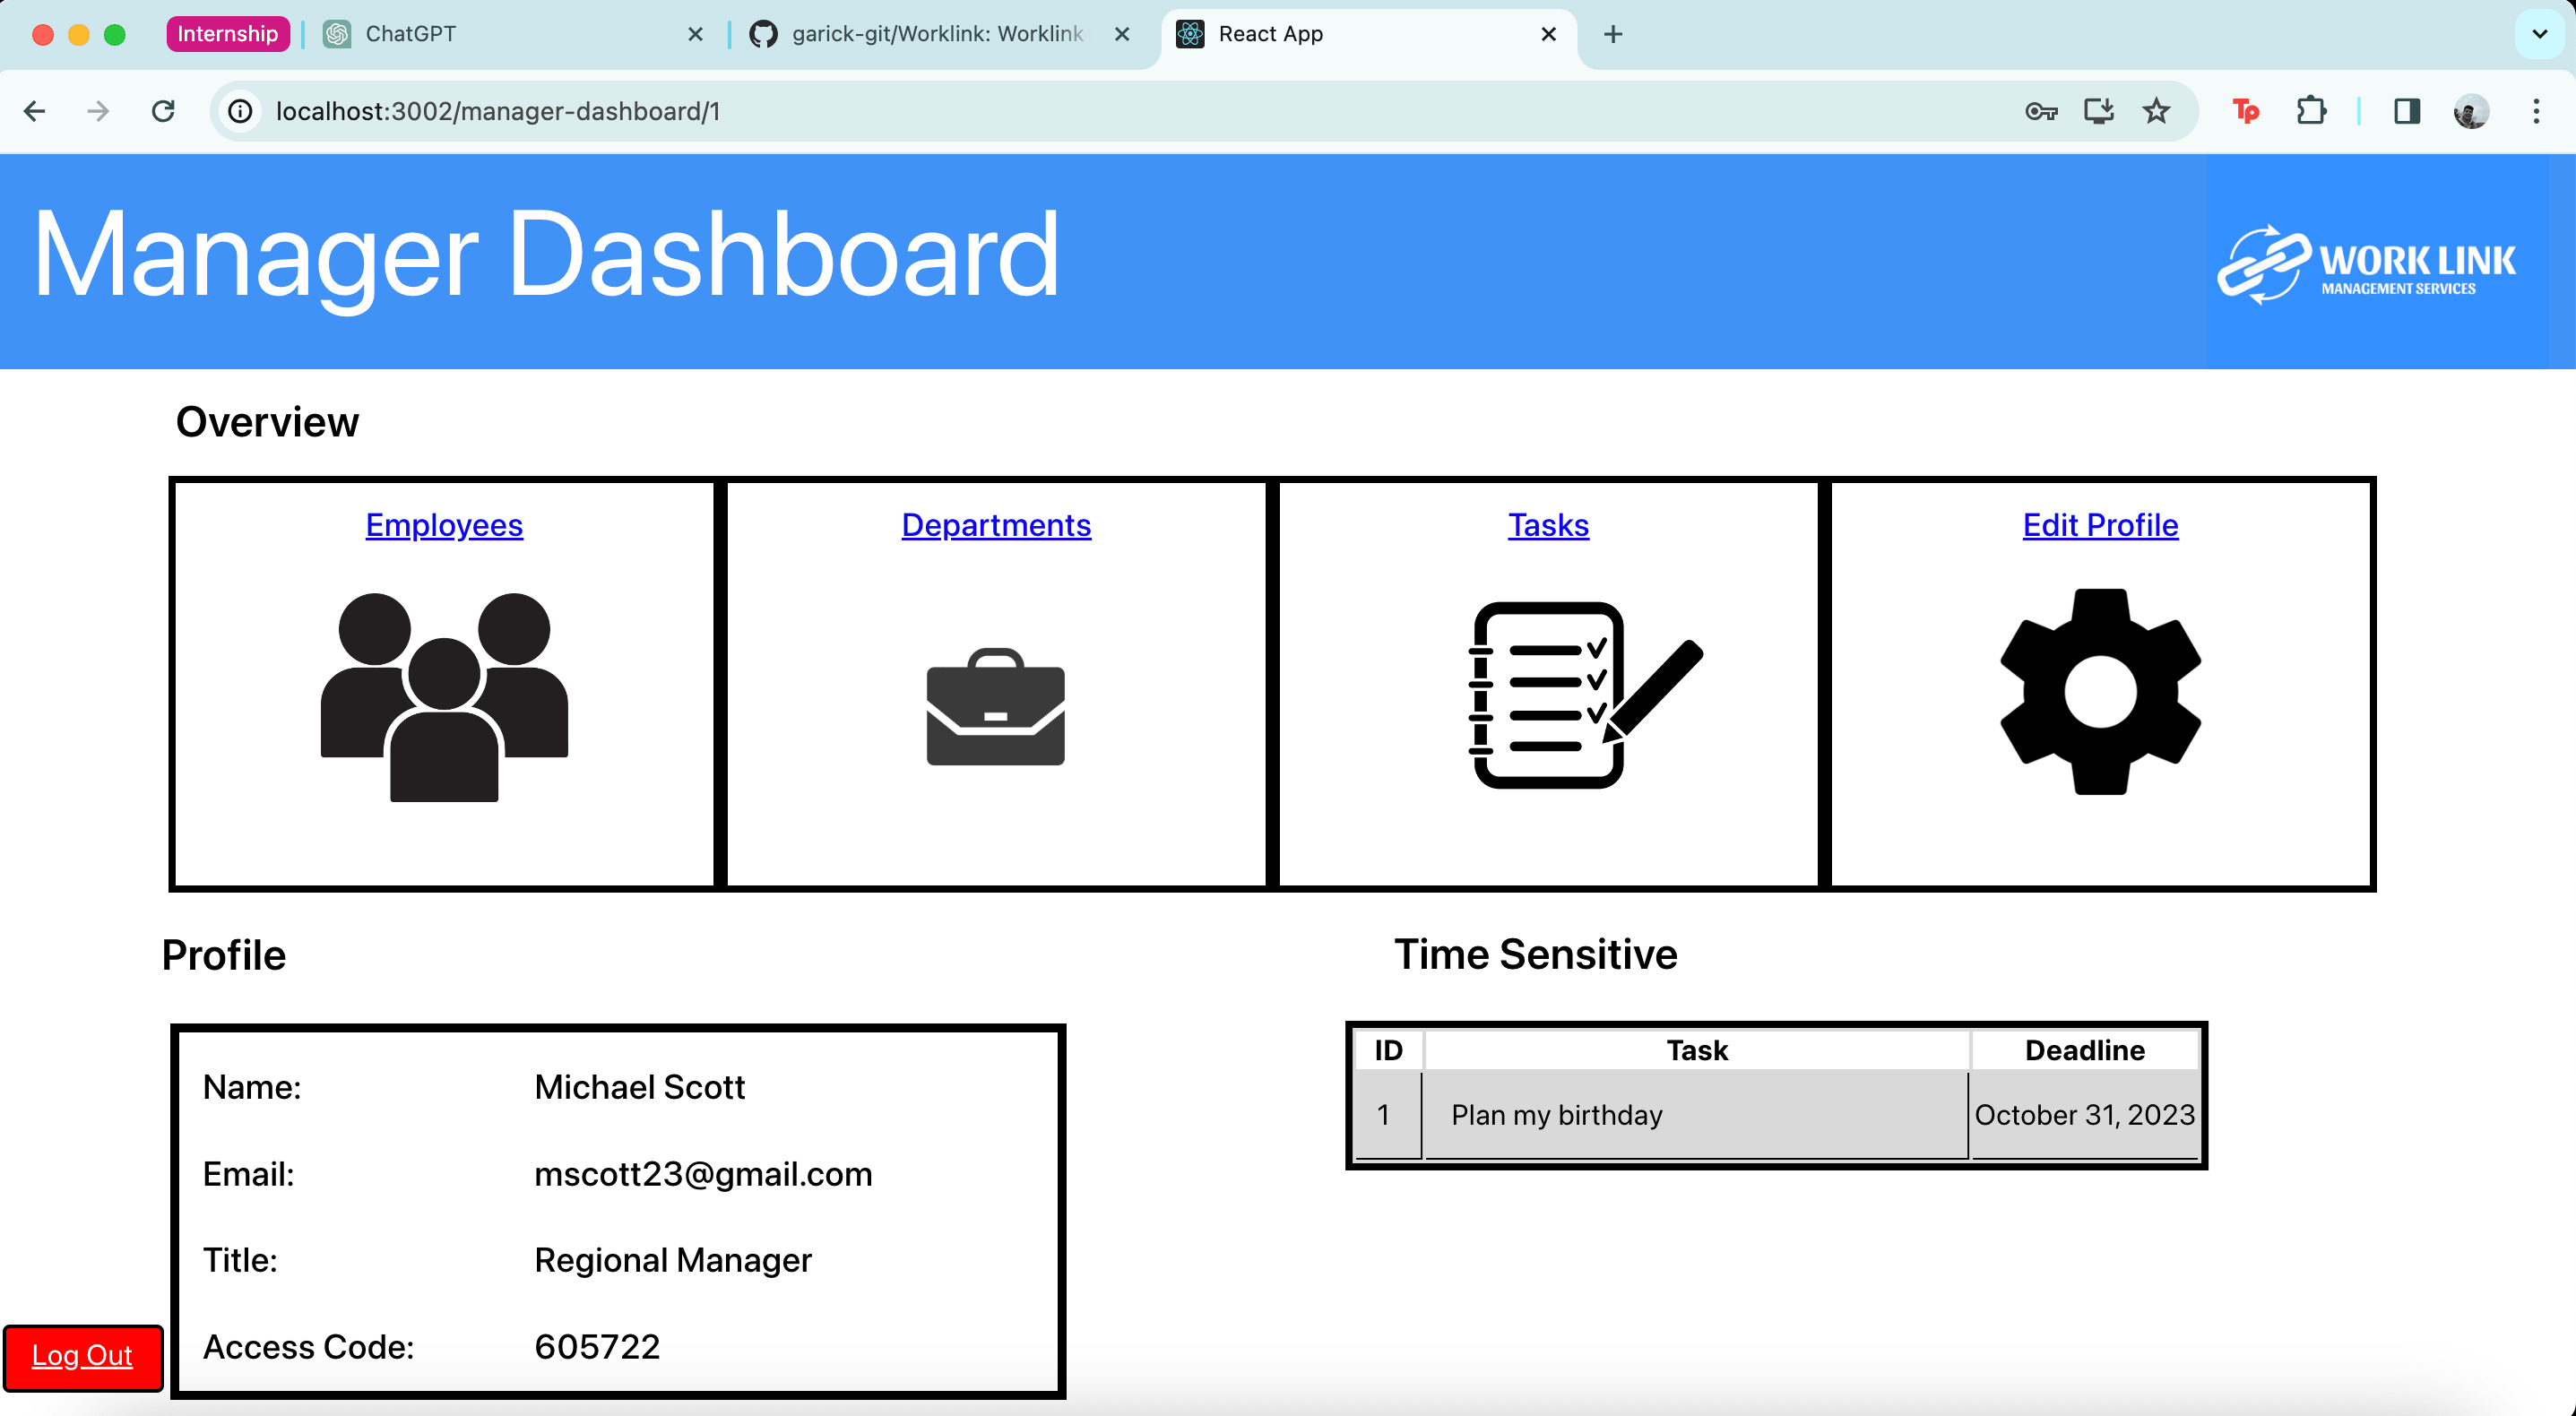Image resolution: width=2576 pixels, height=1416 pixels.
Task: Expand the tab search chevron
Action: click(x=2539, y=34)
